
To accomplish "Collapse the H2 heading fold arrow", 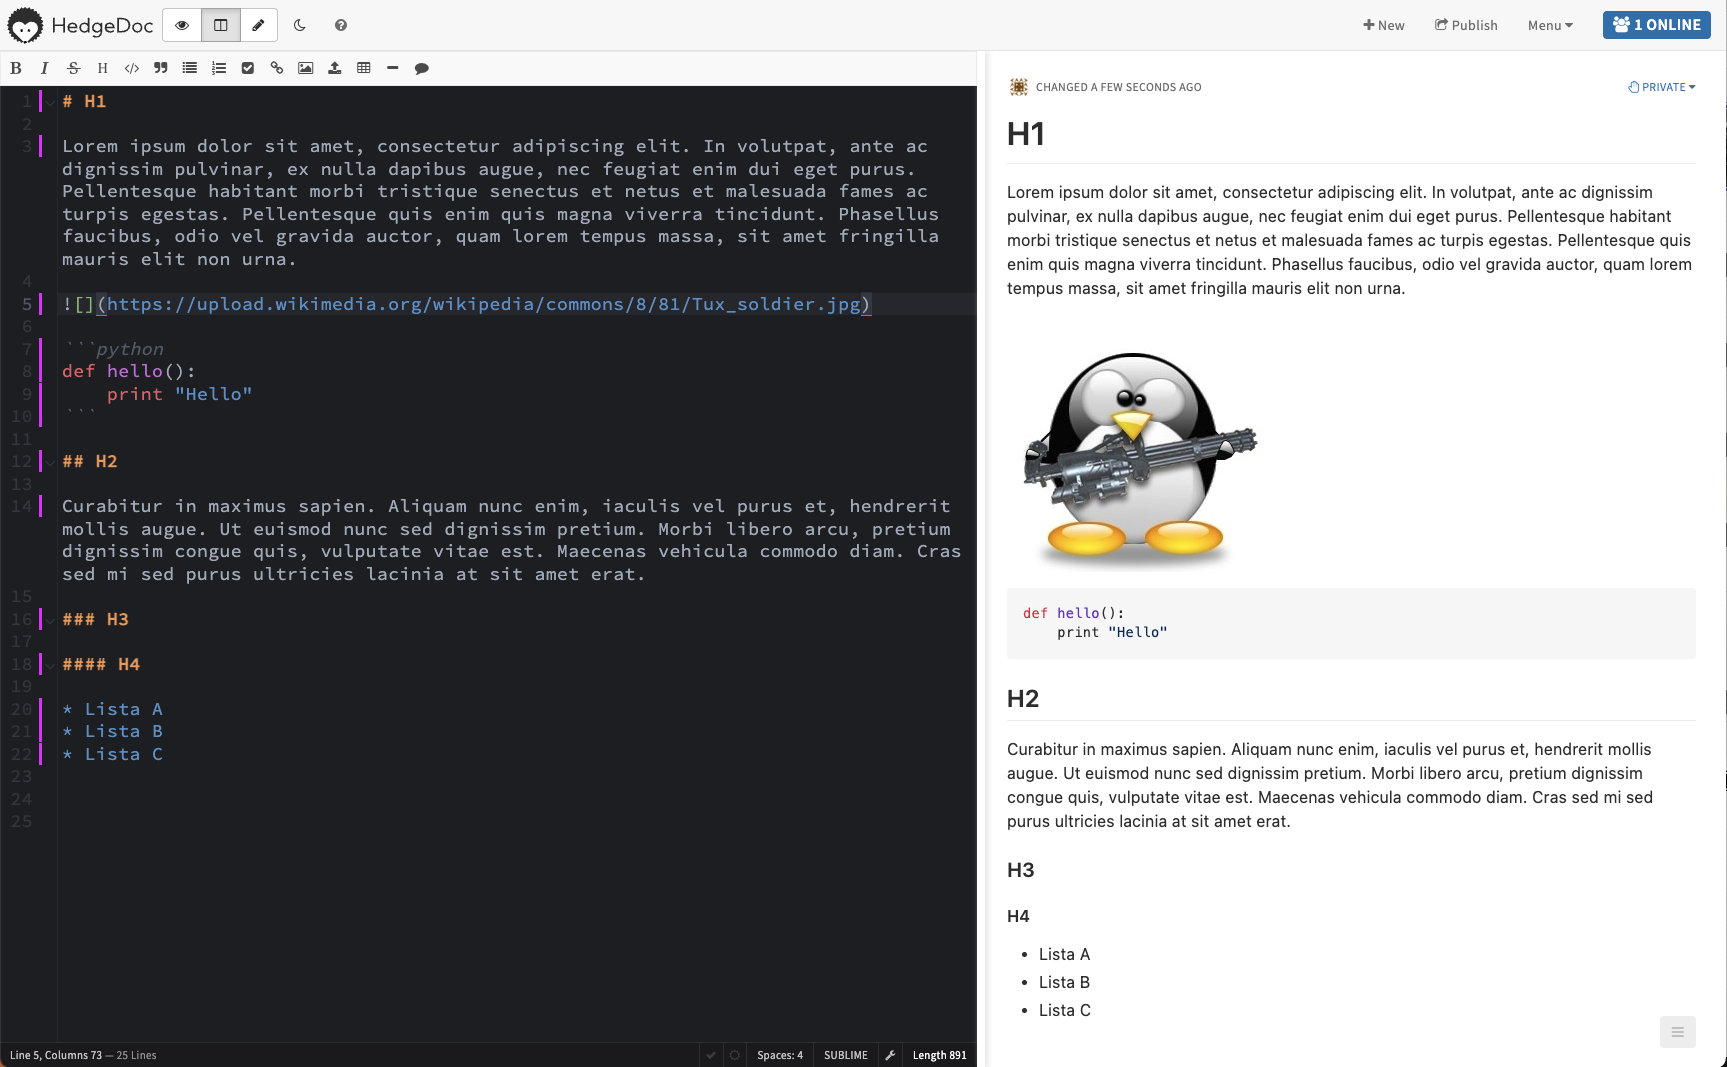I will [x=50, y=462].
